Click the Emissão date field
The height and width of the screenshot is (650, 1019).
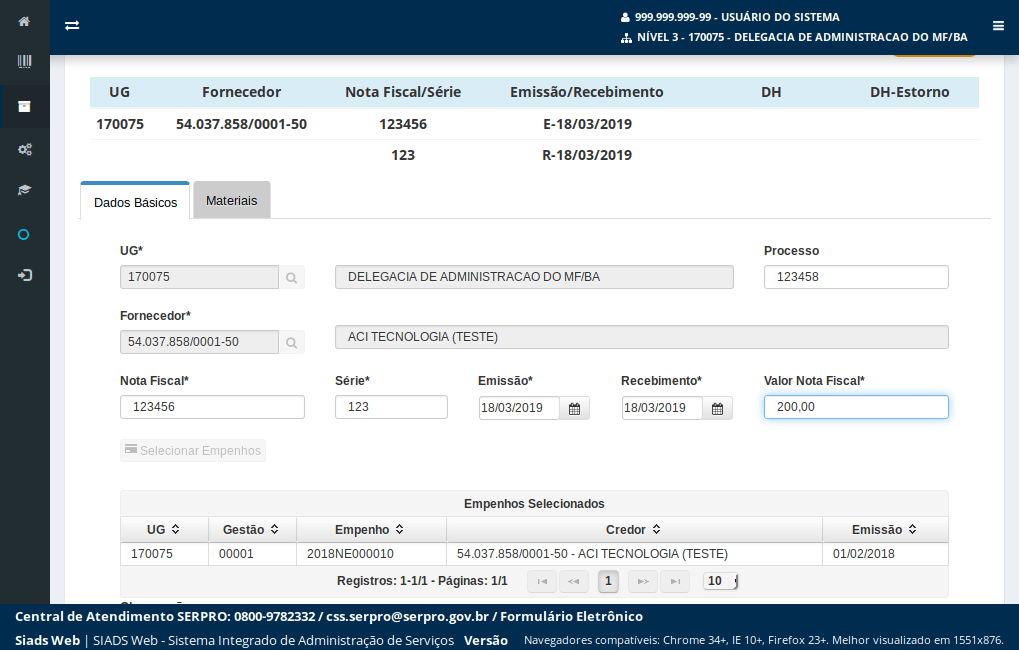click(x=519, y=408)
